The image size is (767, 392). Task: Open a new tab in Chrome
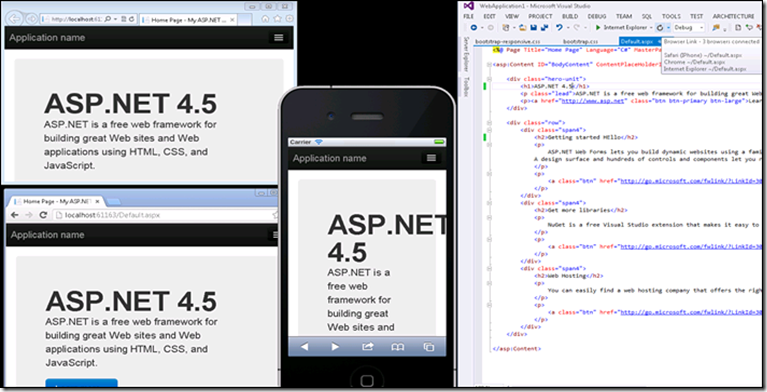[113, 201]
